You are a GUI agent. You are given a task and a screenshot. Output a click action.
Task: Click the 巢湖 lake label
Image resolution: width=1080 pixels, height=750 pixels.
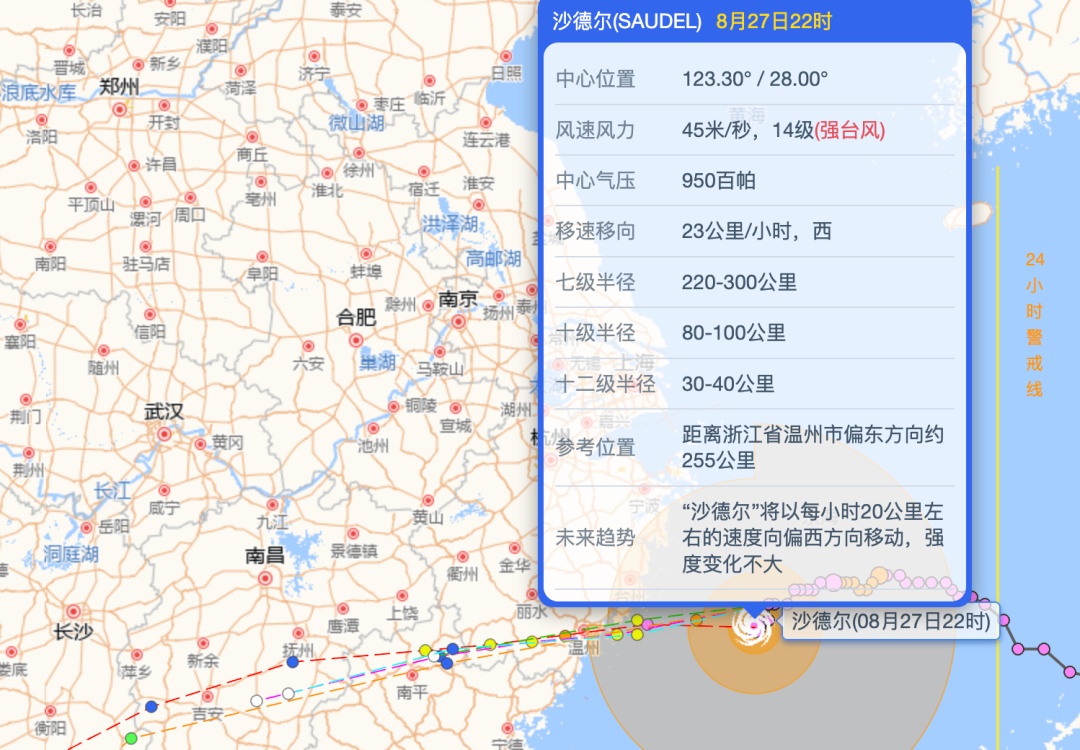tap(377, 362)
